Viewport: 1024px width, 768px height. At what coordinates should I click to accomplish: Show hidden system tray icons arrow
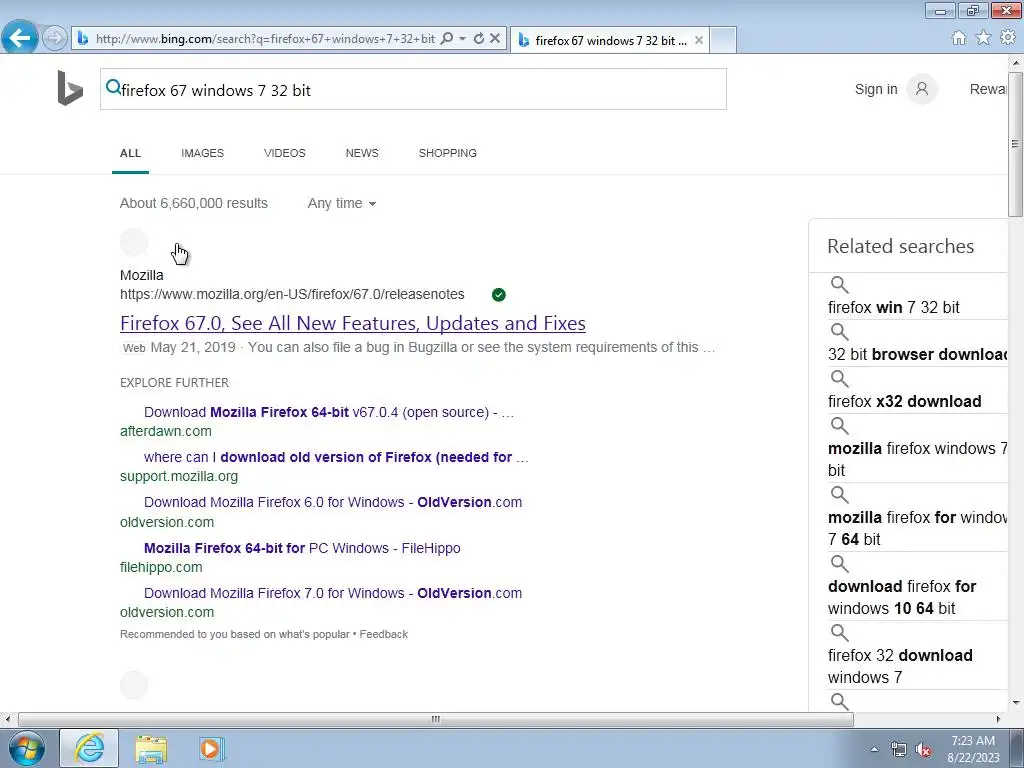874,749
